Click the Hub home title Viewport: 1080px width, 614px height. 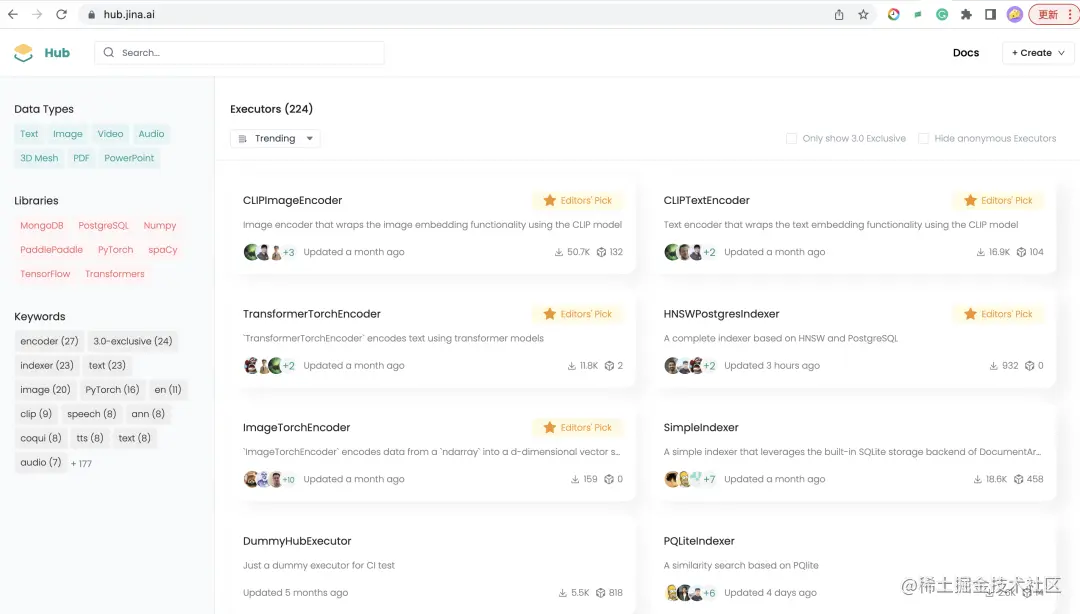click(x=57, y=53)
